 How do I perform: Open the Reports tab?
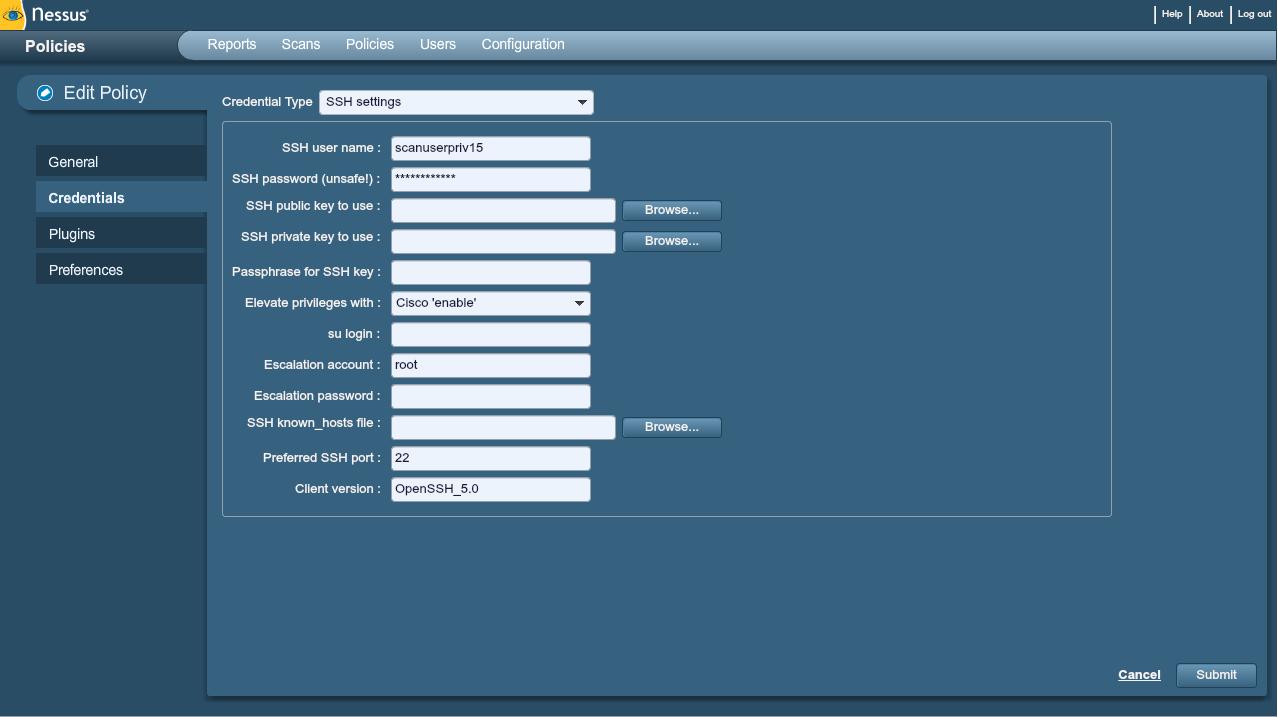(x=232, y=45)
